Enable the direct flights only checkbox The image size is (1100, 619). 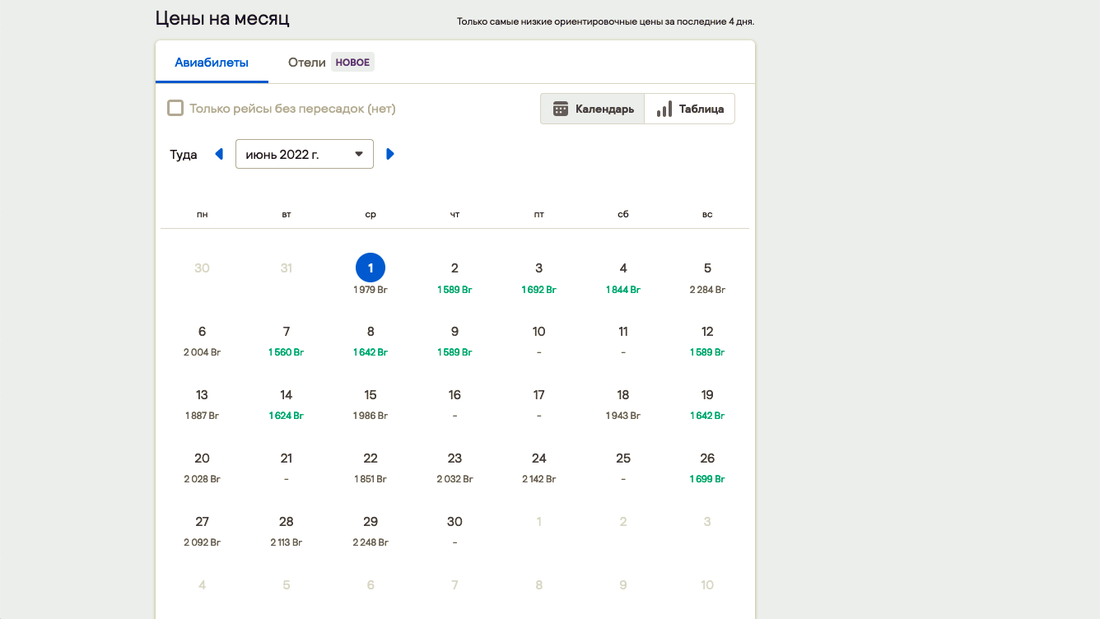[175, 108]
